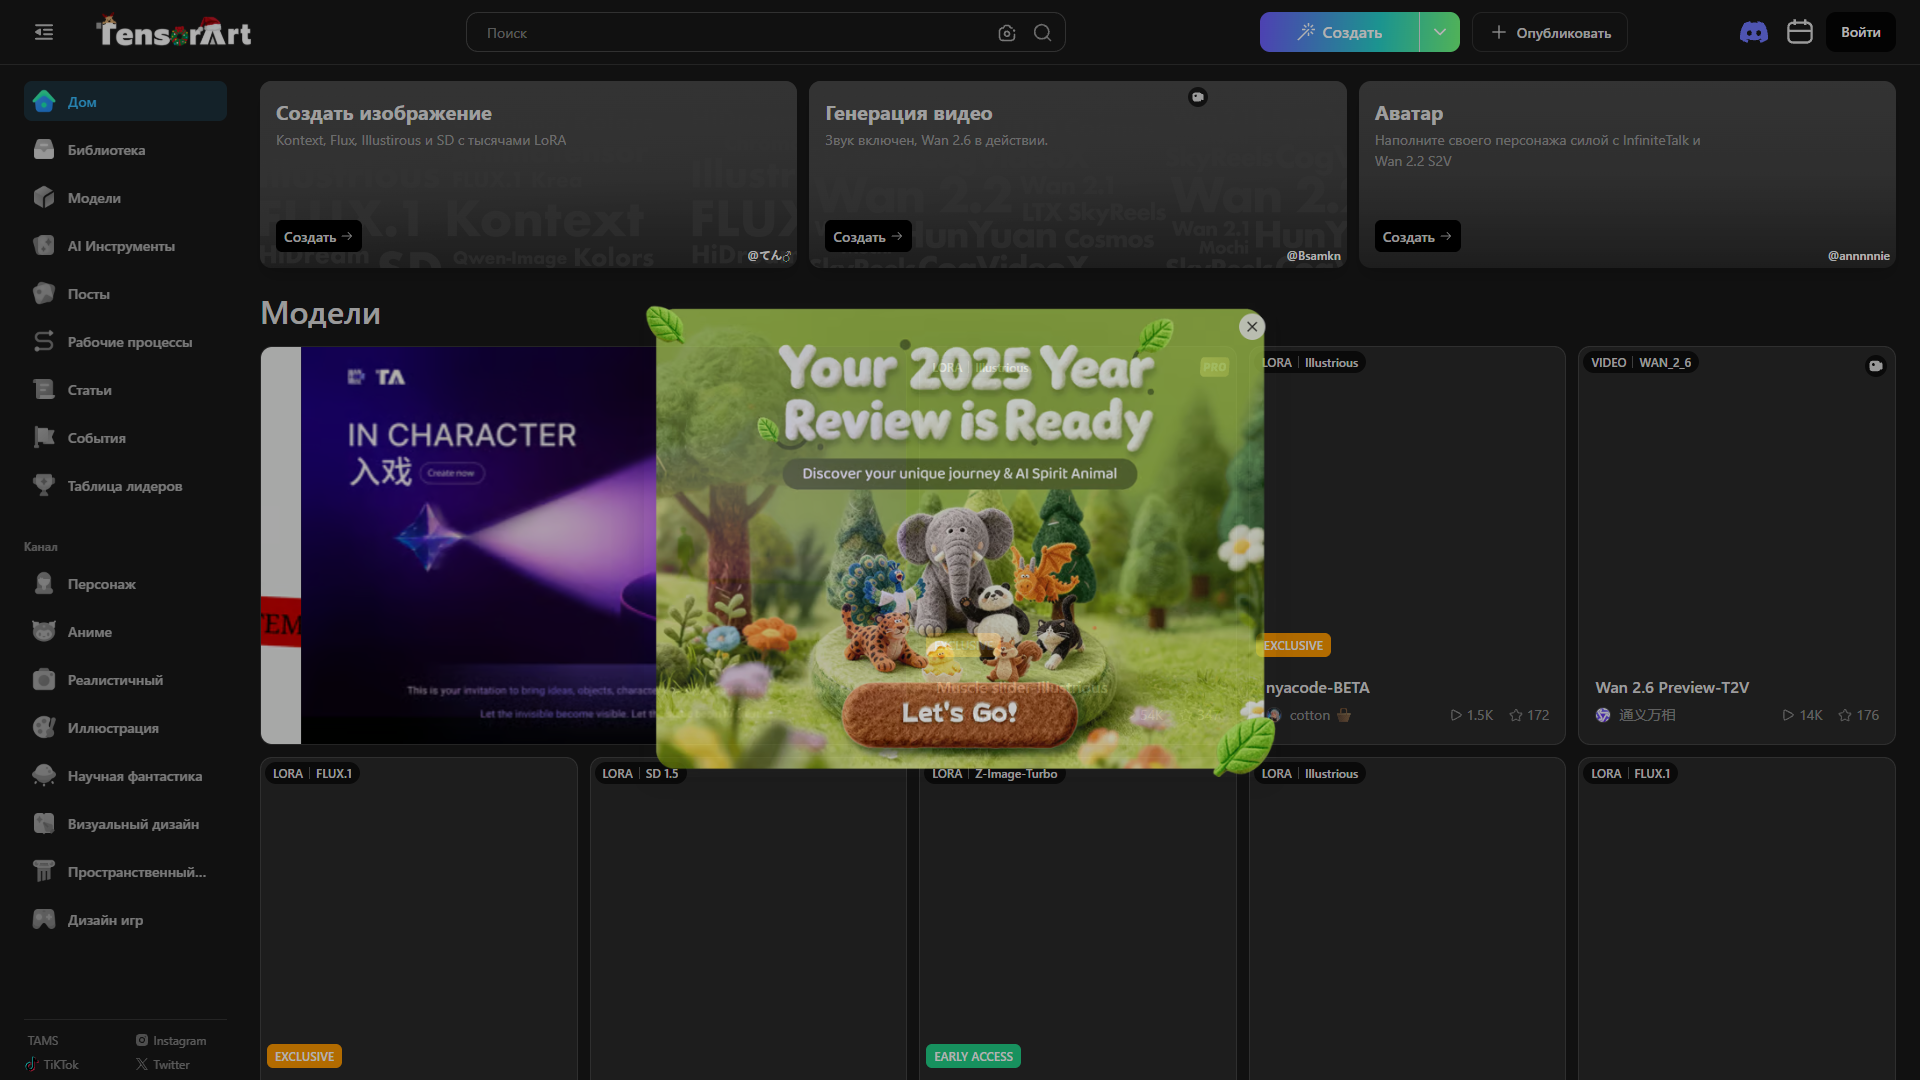Collapse the sidebar with the menu icon

44,32
